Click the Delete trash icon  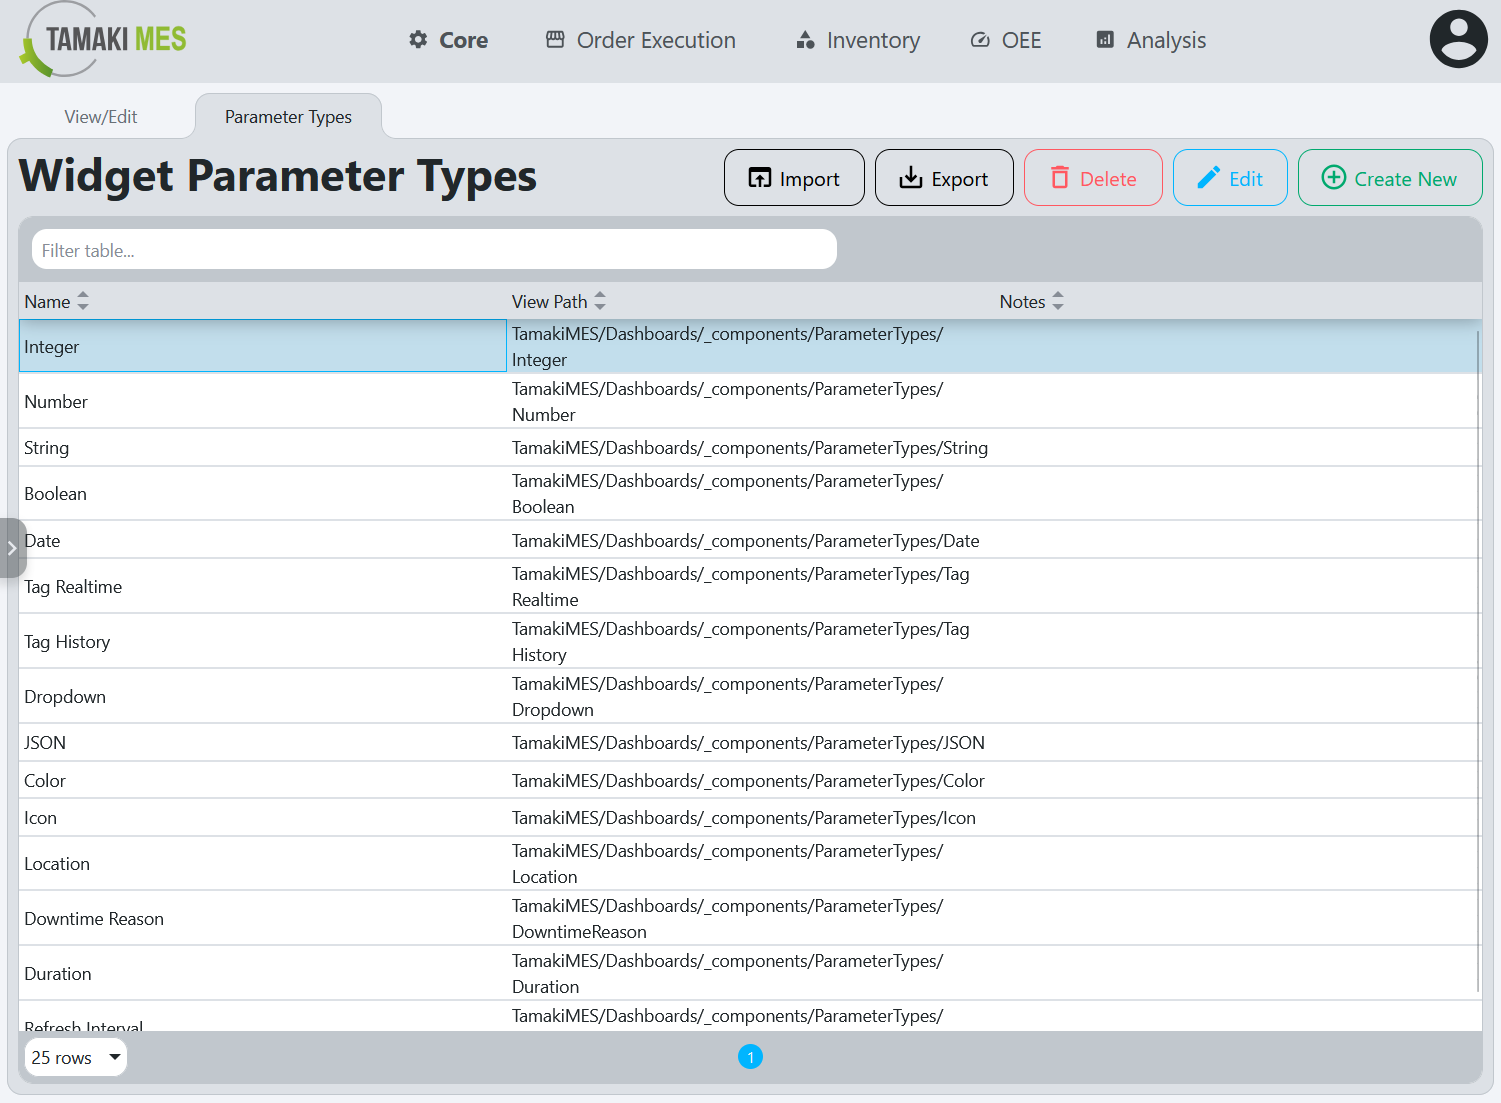pos(1060,177)
